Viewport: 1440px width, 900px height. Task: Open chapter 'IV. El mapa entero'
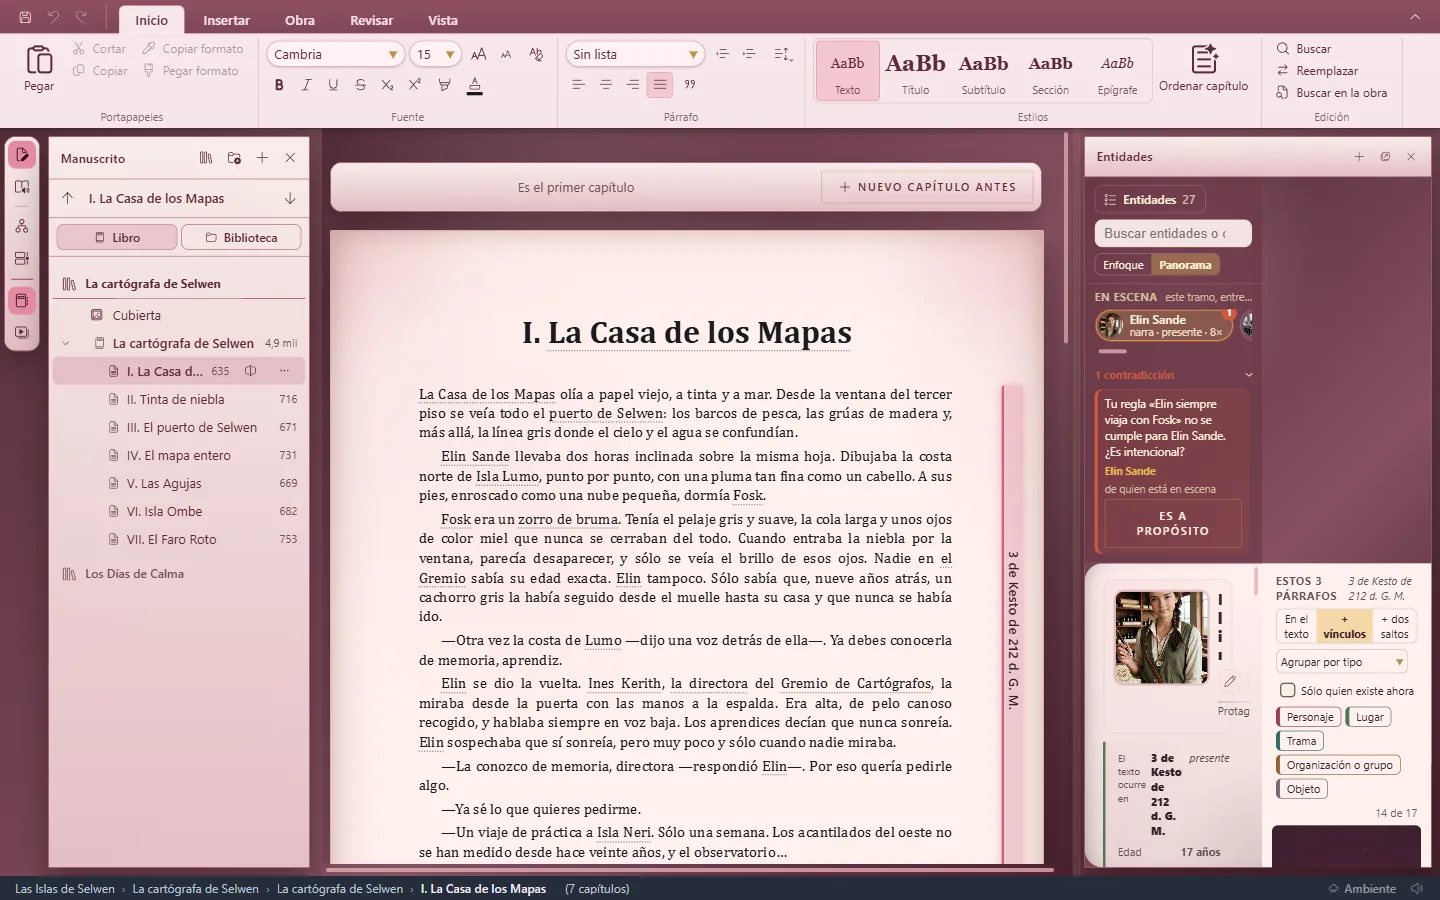click(178, 455)
